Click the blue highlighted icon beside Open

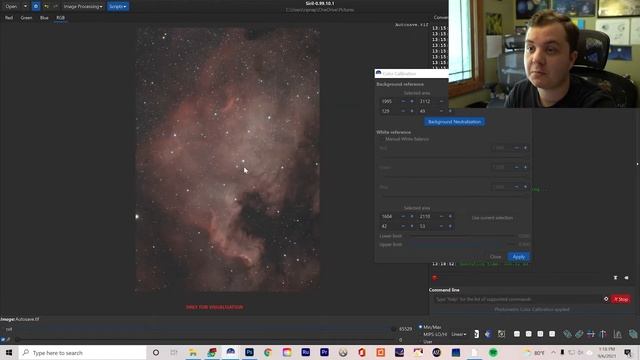click(36, 7)
